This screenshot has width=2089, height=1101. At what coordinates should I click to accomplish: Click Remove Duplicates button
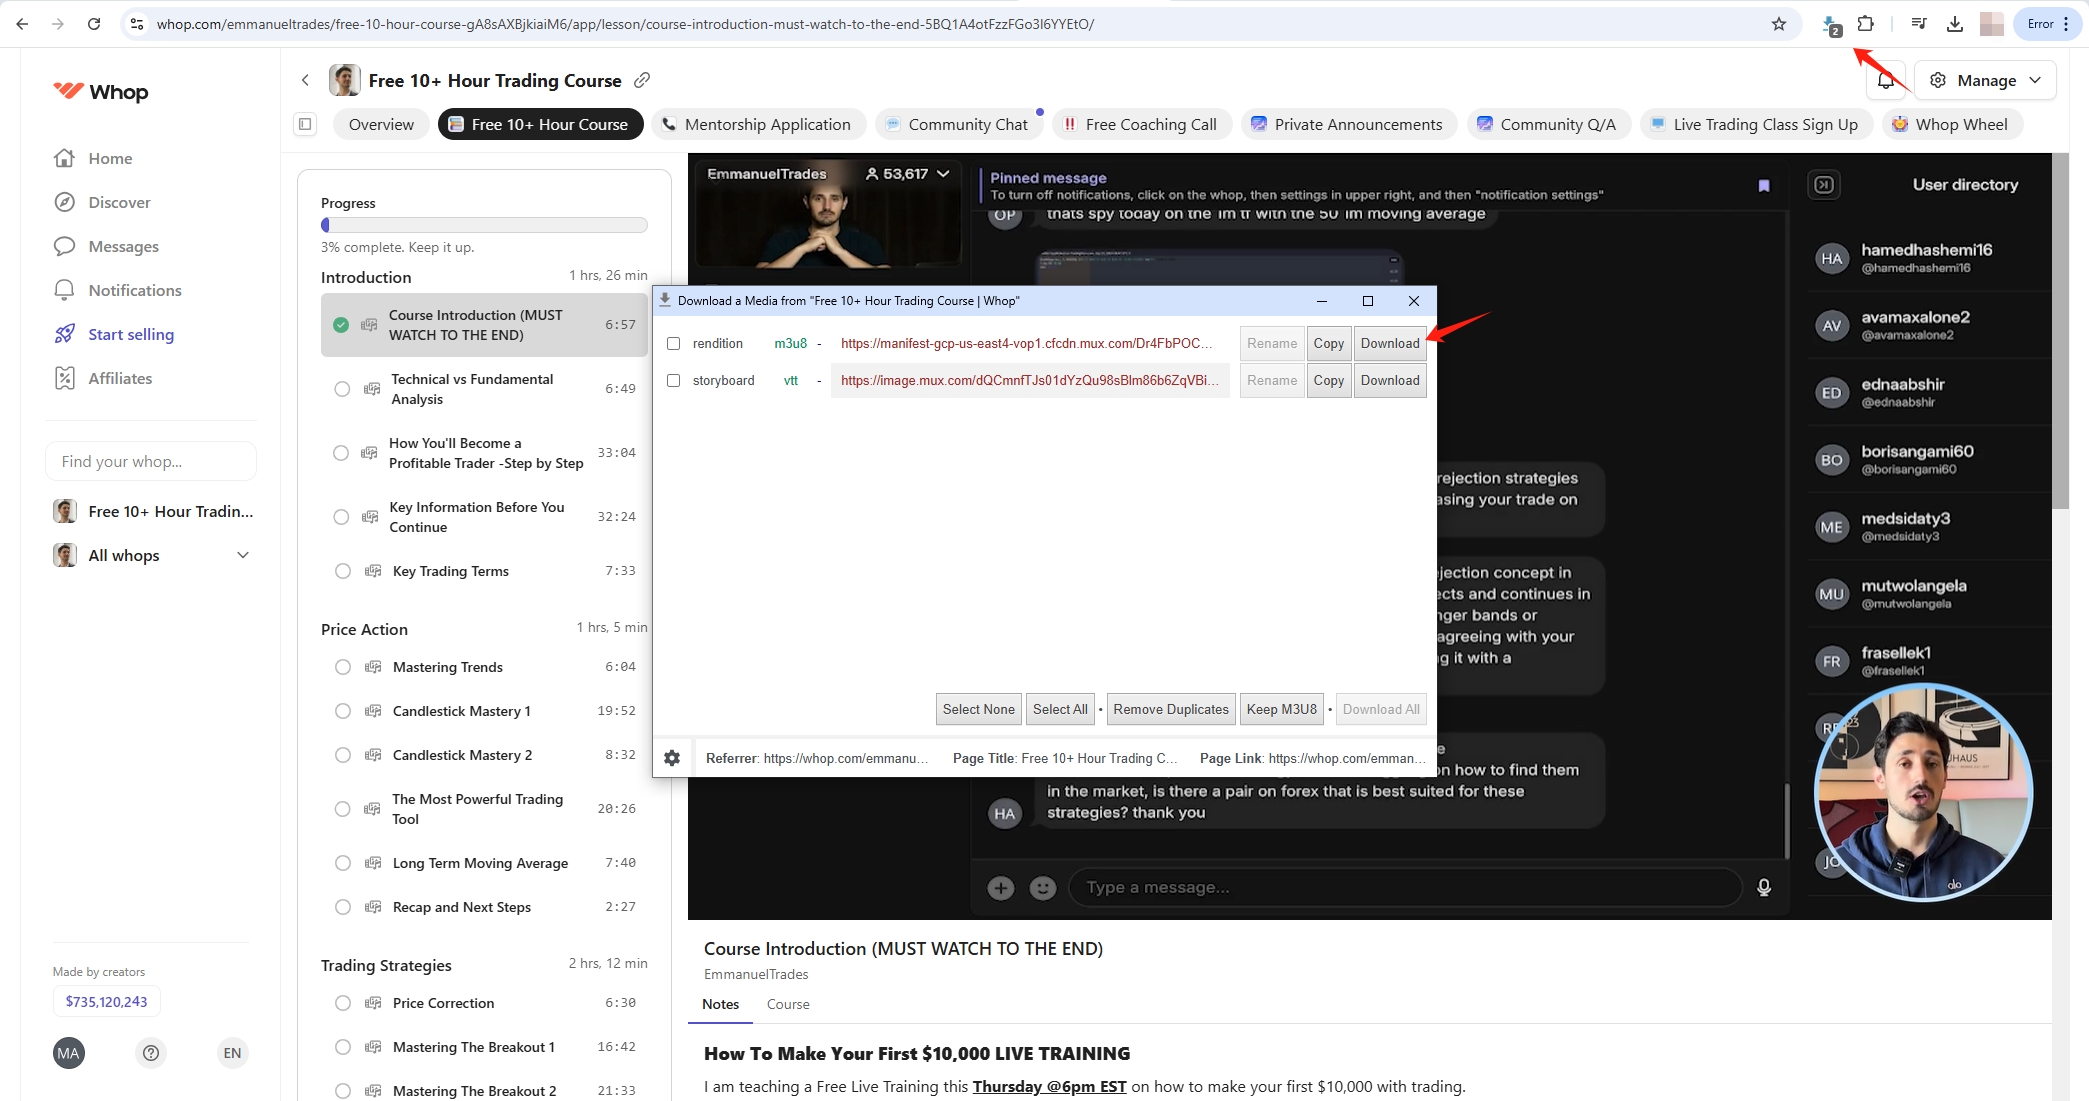(1171, 709)
